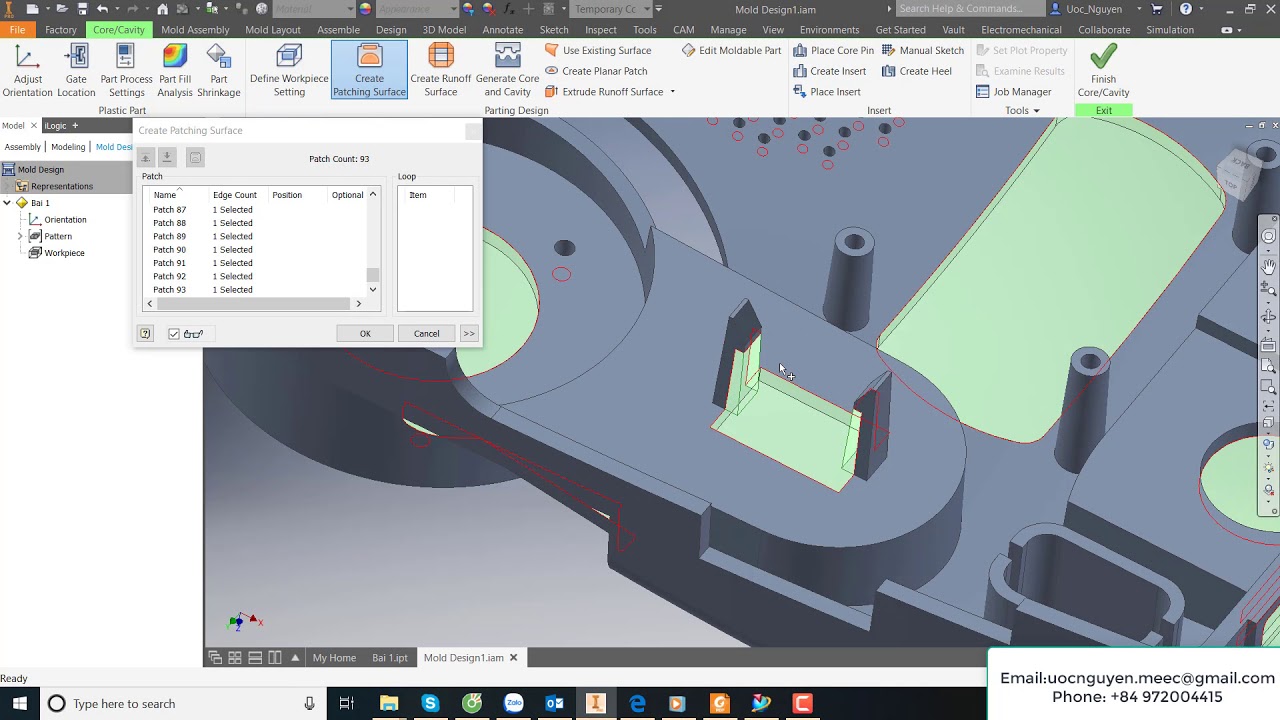Open the Annotate ribbon tab

click(503, 30)
